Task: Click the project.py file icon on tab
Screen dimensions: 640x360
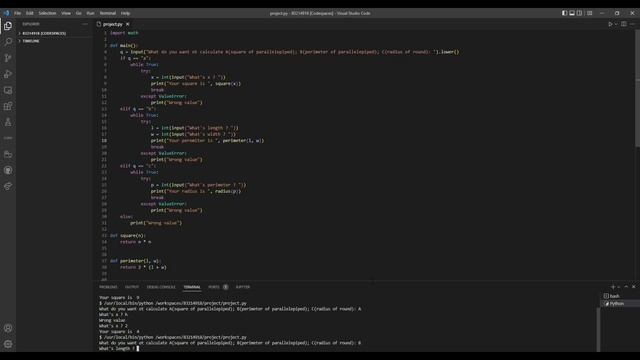Action: (99, 24)
